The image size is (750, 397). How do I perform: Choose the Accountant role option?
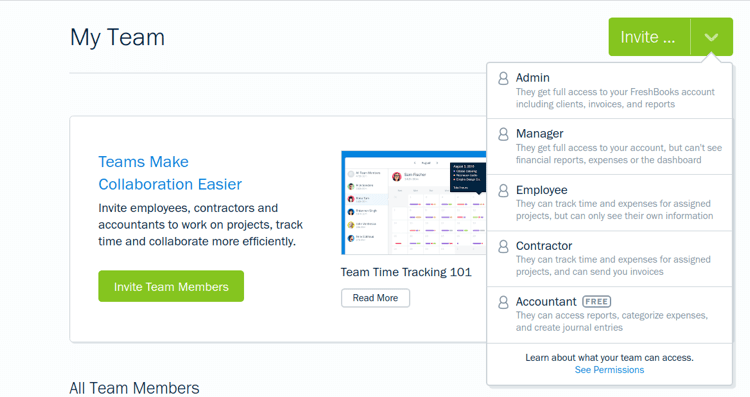click(609, 315)
